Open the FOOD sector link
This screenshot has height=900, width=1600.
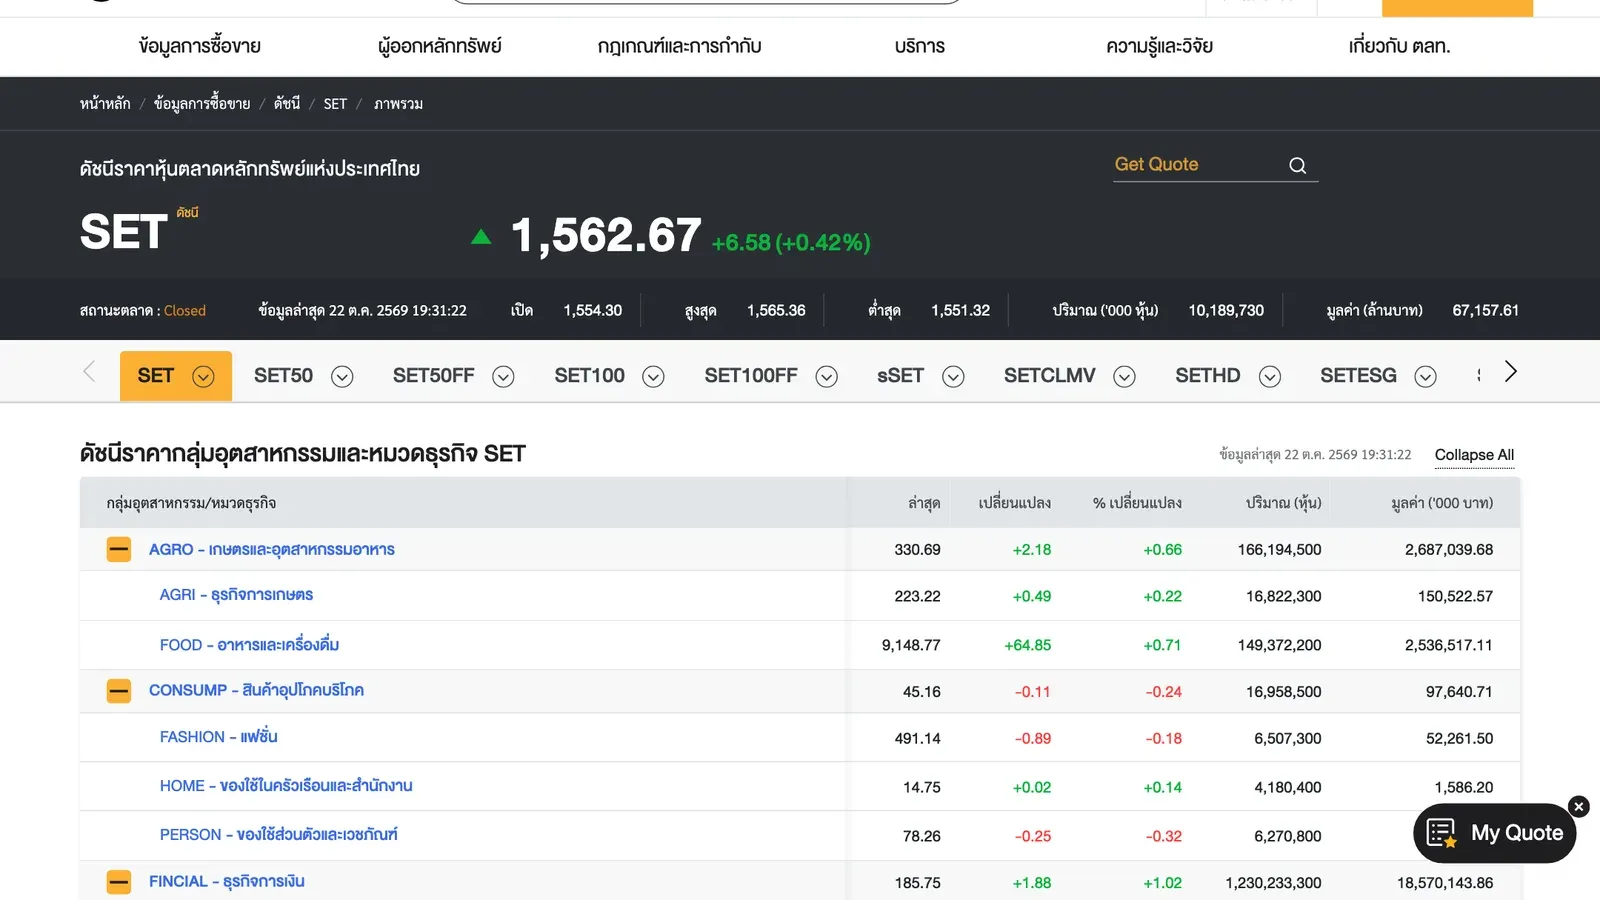click(x=249, y=645)
